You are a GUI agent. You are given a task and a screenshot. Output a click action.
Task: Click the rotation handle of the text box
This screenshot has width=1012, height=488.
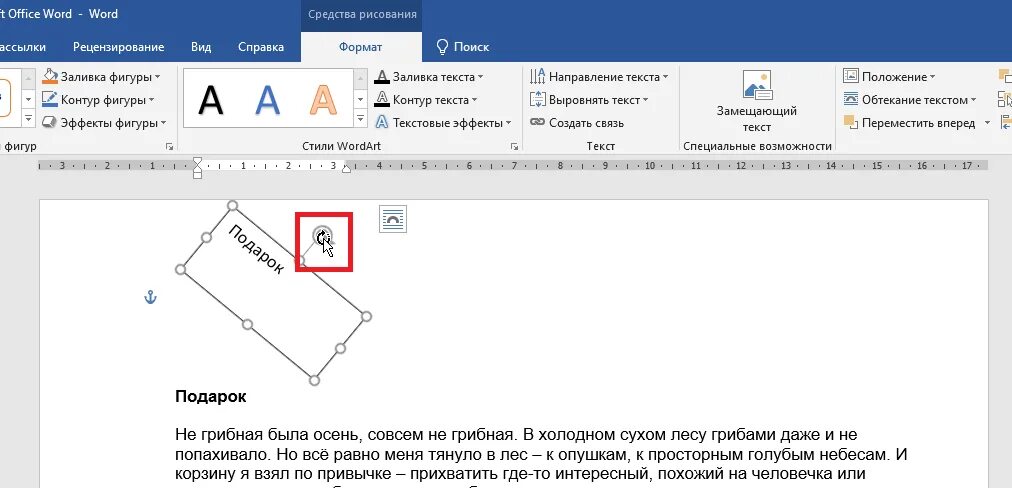pyautogui.click(x=320, y=235)
